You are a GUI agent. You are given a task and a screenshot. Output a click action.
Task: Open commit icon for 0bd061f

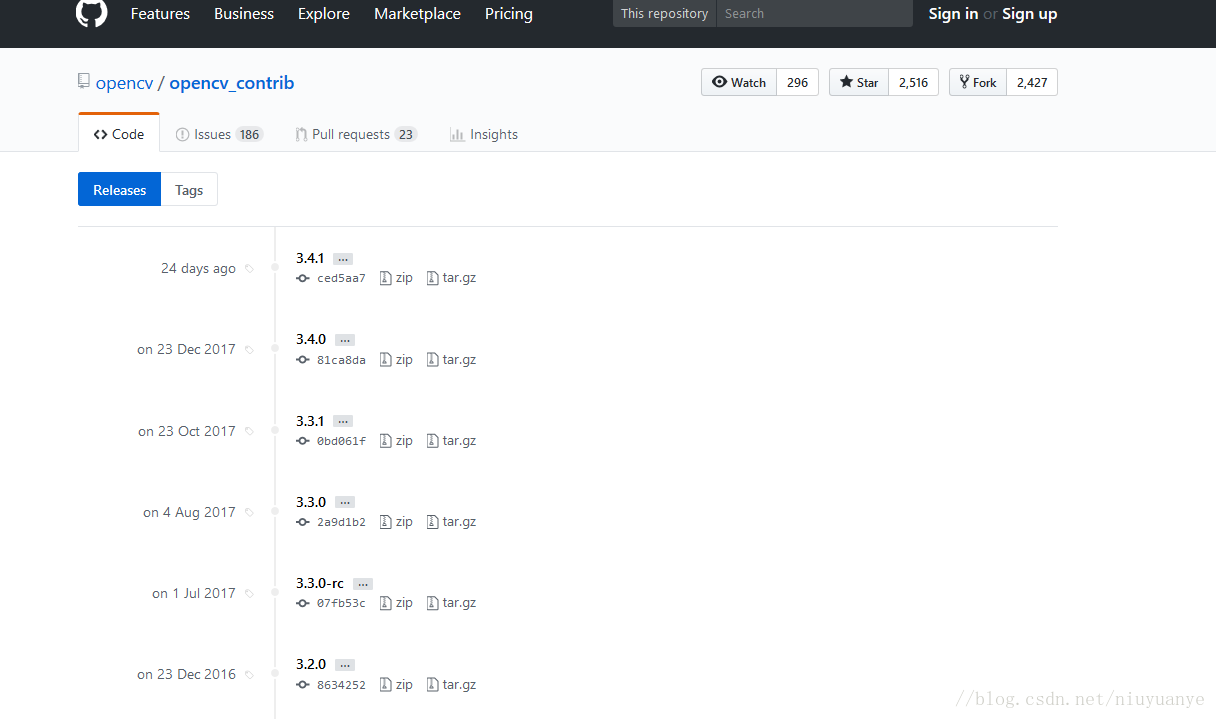coord(303,441)
